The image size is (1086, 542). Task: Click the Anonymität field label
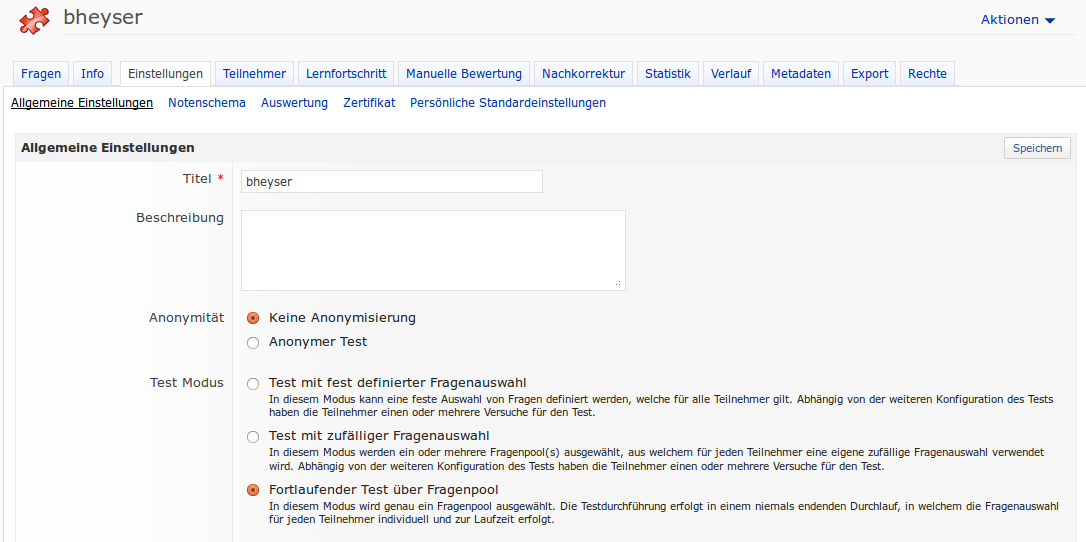[186, 318]
